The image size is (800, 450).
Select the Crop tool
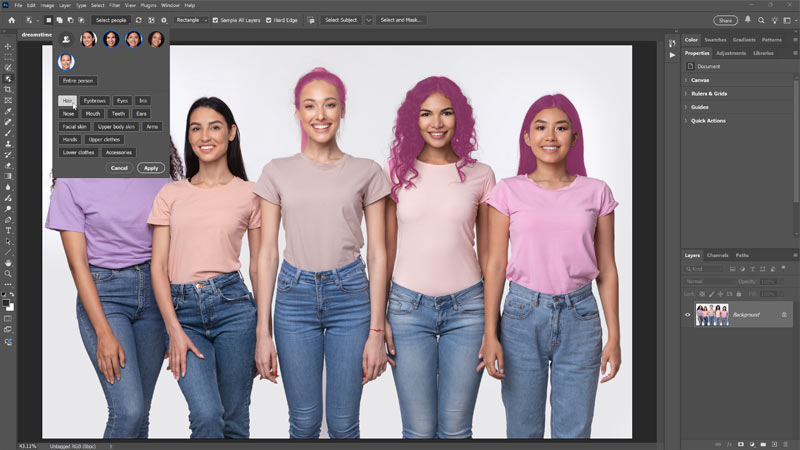pyautogui.click(x=8, y=89)
